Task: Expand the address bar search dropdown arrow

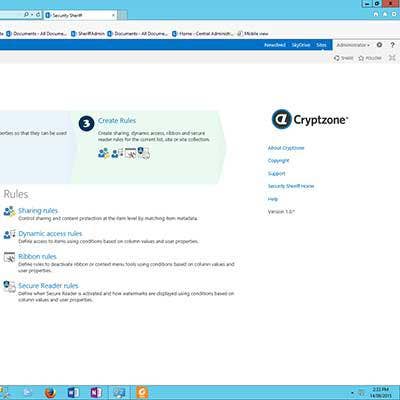Action: (x=32, y=15)
